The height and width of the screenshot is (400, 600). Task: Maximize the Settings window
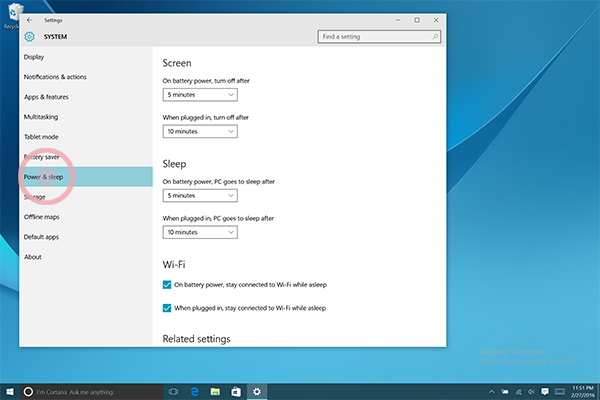coord(417,20)
